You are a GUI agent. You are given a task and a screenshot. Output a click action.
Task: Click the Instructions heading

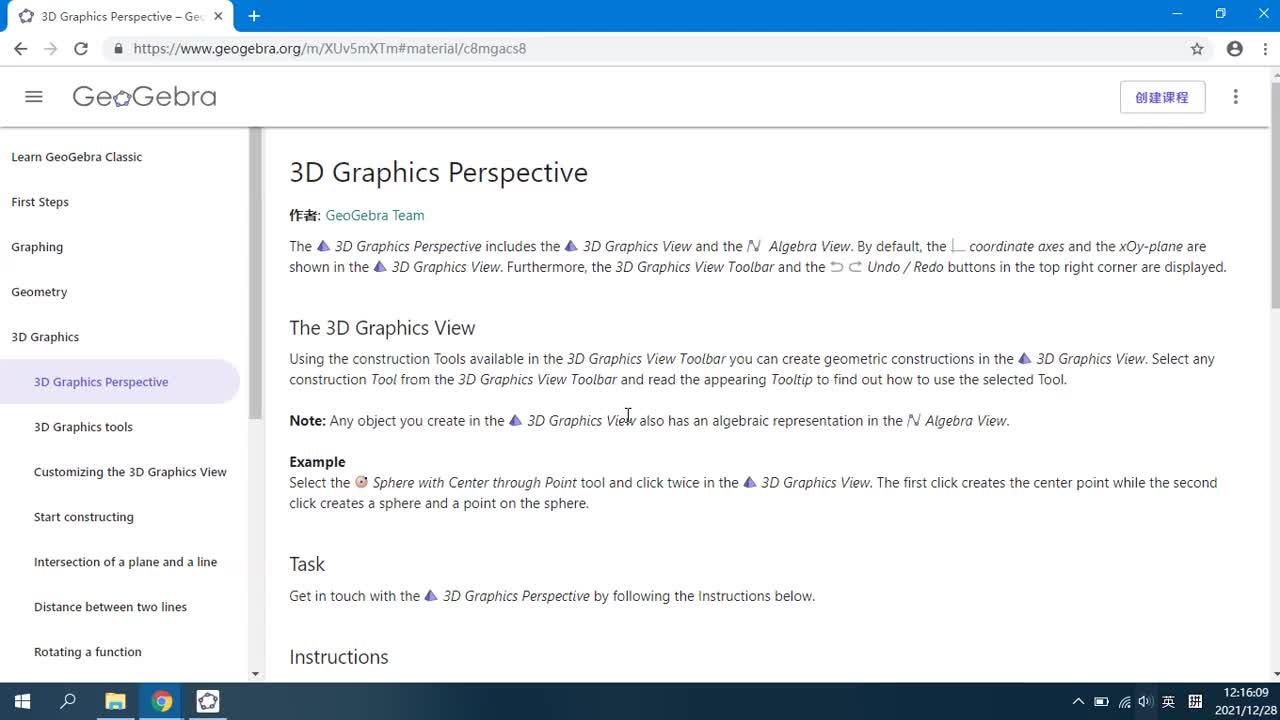tap(339, 657)
